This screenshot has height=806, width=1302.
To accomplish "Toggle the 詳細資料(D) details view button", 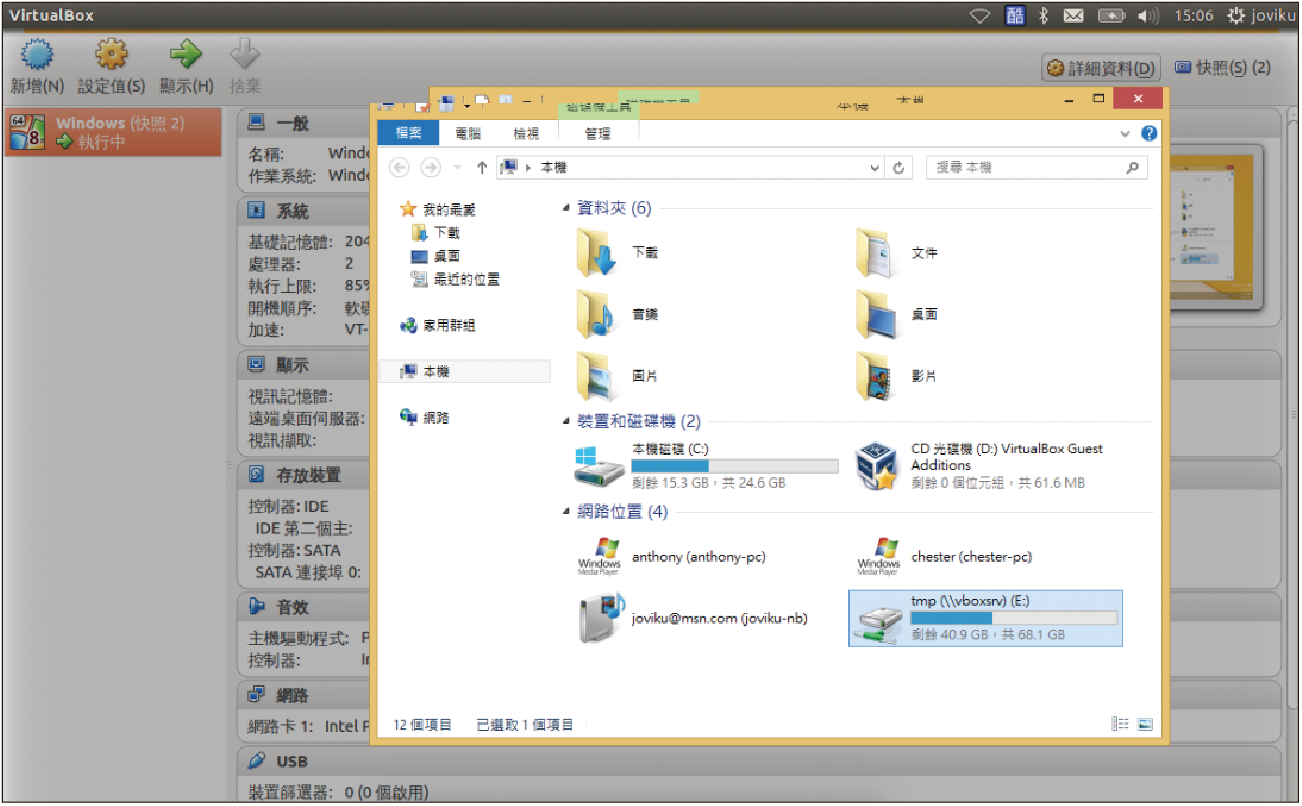I will click(1101, 69).
